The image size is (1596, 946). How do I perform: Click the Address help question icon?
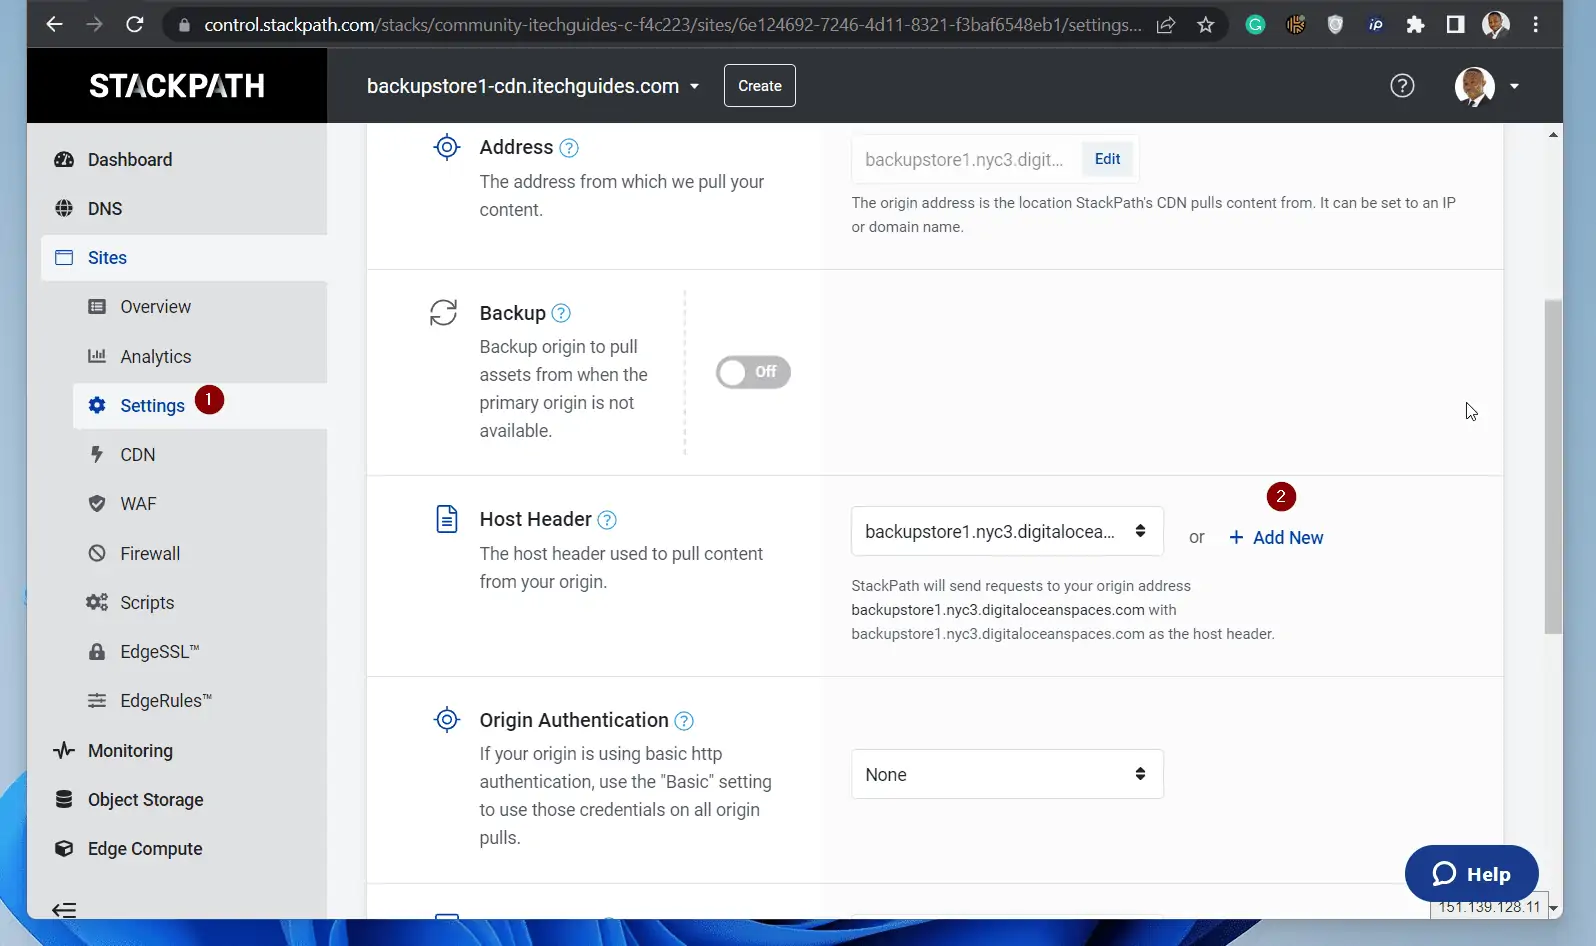pyautogui.click(x=569, y=148)
